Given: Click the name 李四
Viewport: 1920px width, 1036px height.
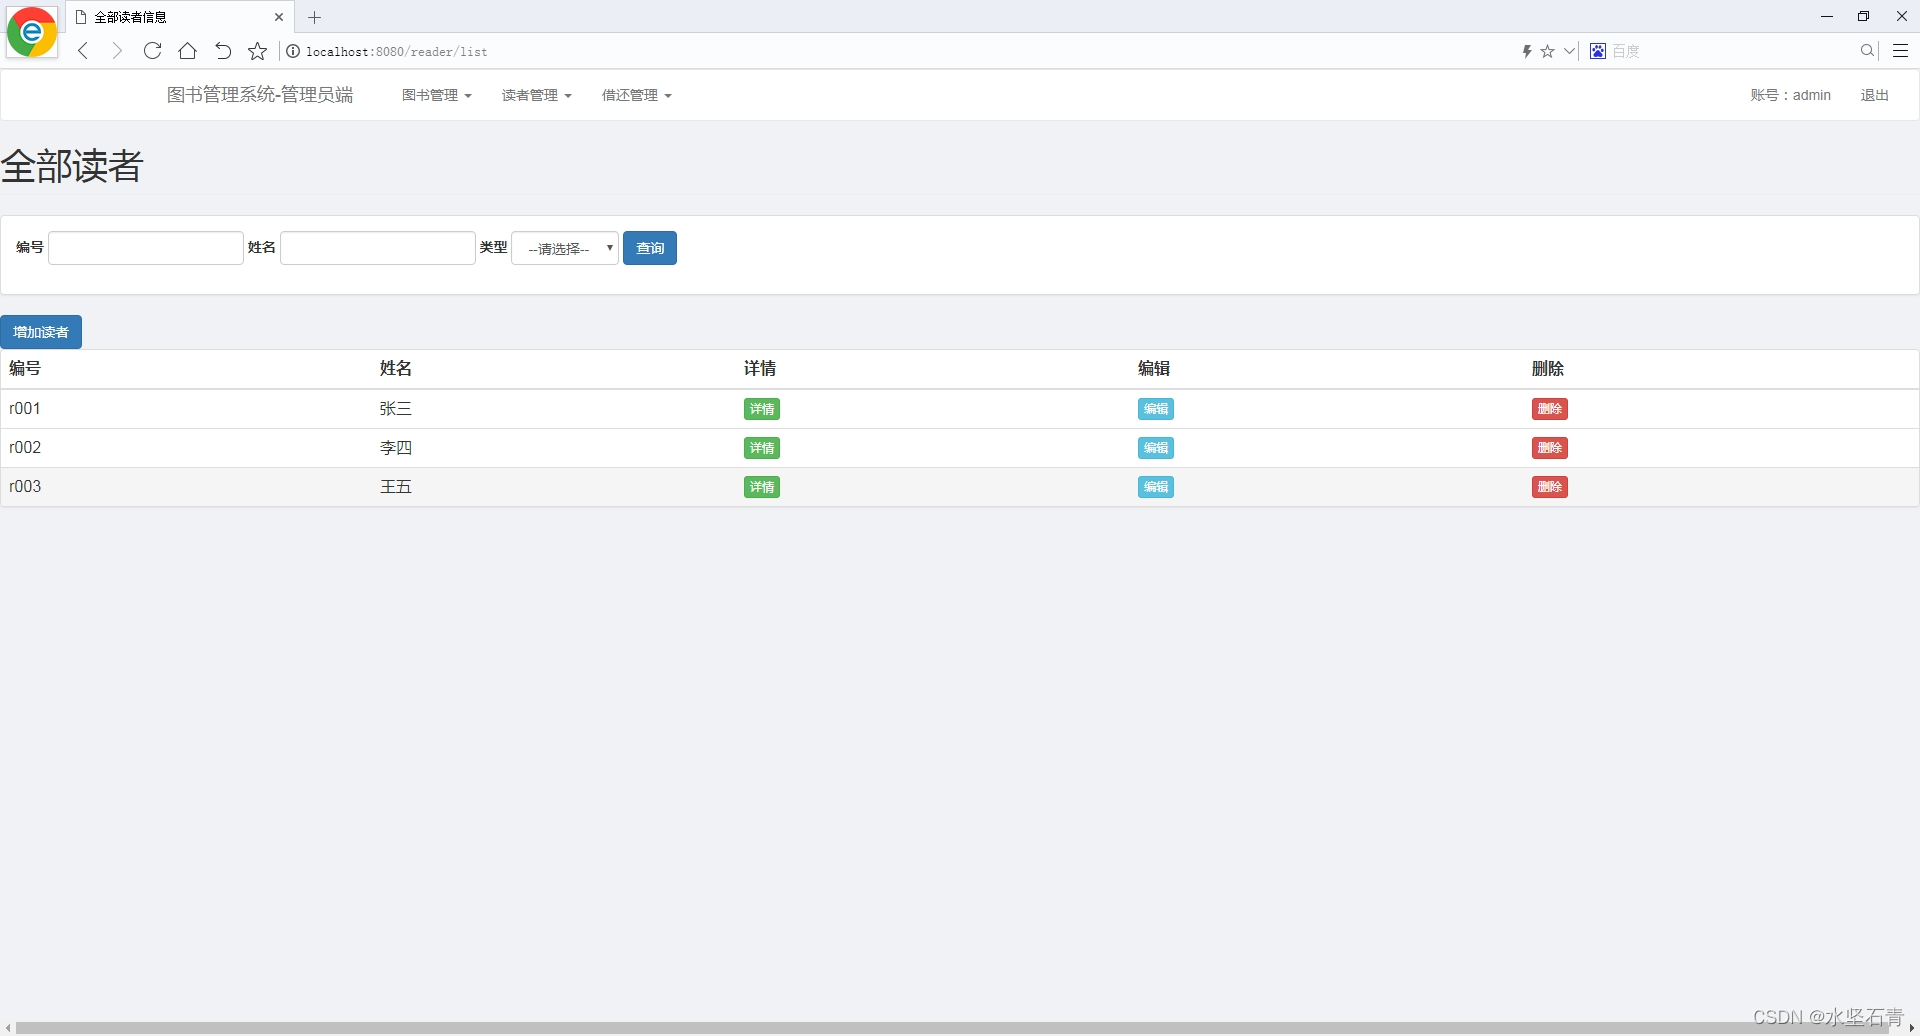Looking at the screenshot, I should tap(396, 447).
